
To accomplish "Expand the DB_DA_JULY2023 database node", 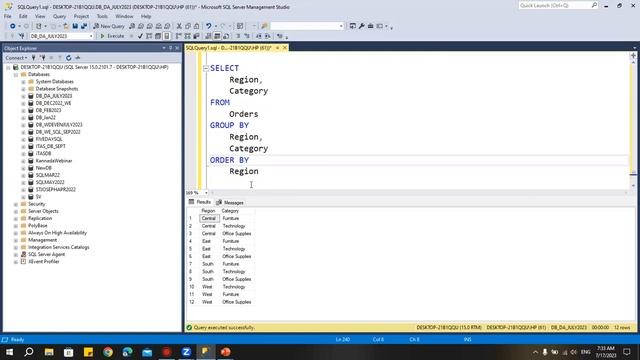I will 23,96.
